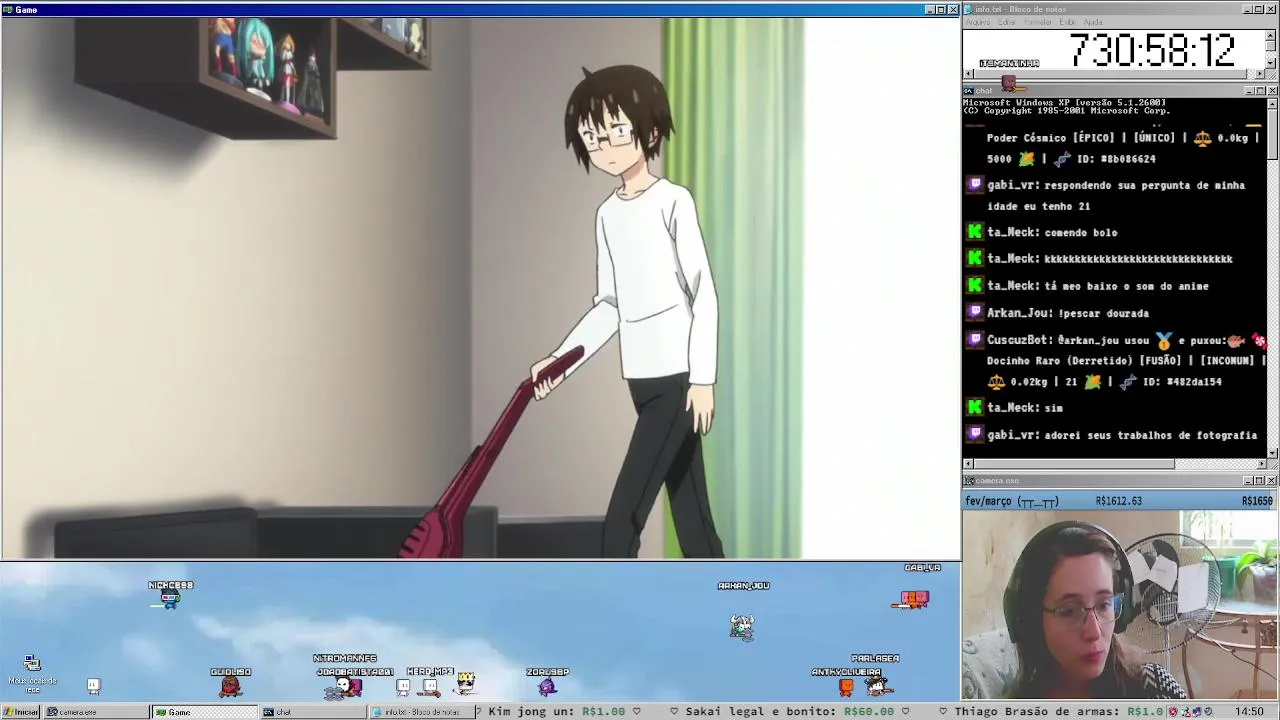This screenshot has width=1280, height=720.
Task: Click Notepad vertical scrollbar down arrow
Action: click(x=1272, y=63)
